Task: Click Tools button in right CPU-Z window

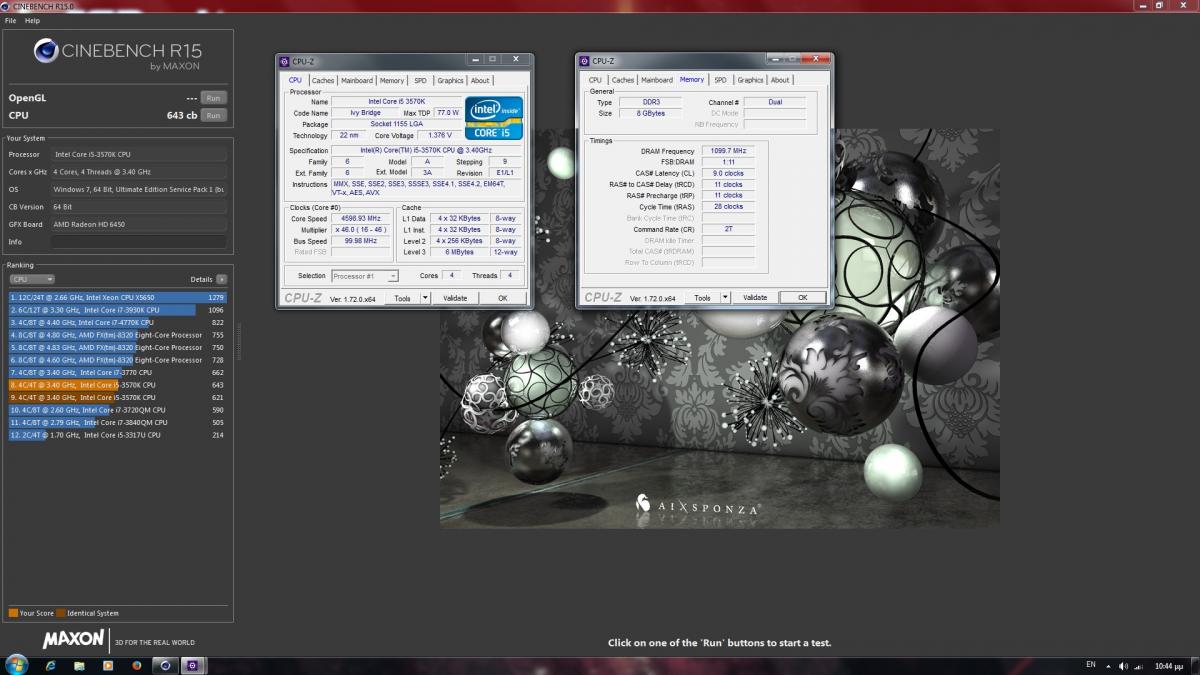Action: [703, 298]
